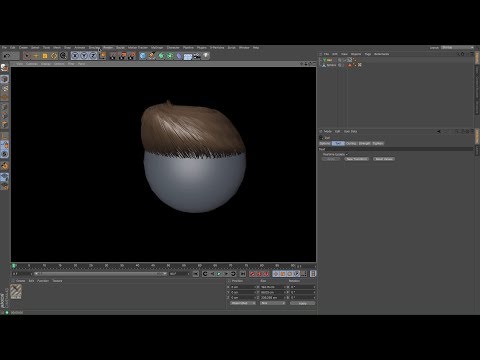Screen dimensions: 480x360
Task: Toggle visibility dots for the Hair object
Action: 340,60
